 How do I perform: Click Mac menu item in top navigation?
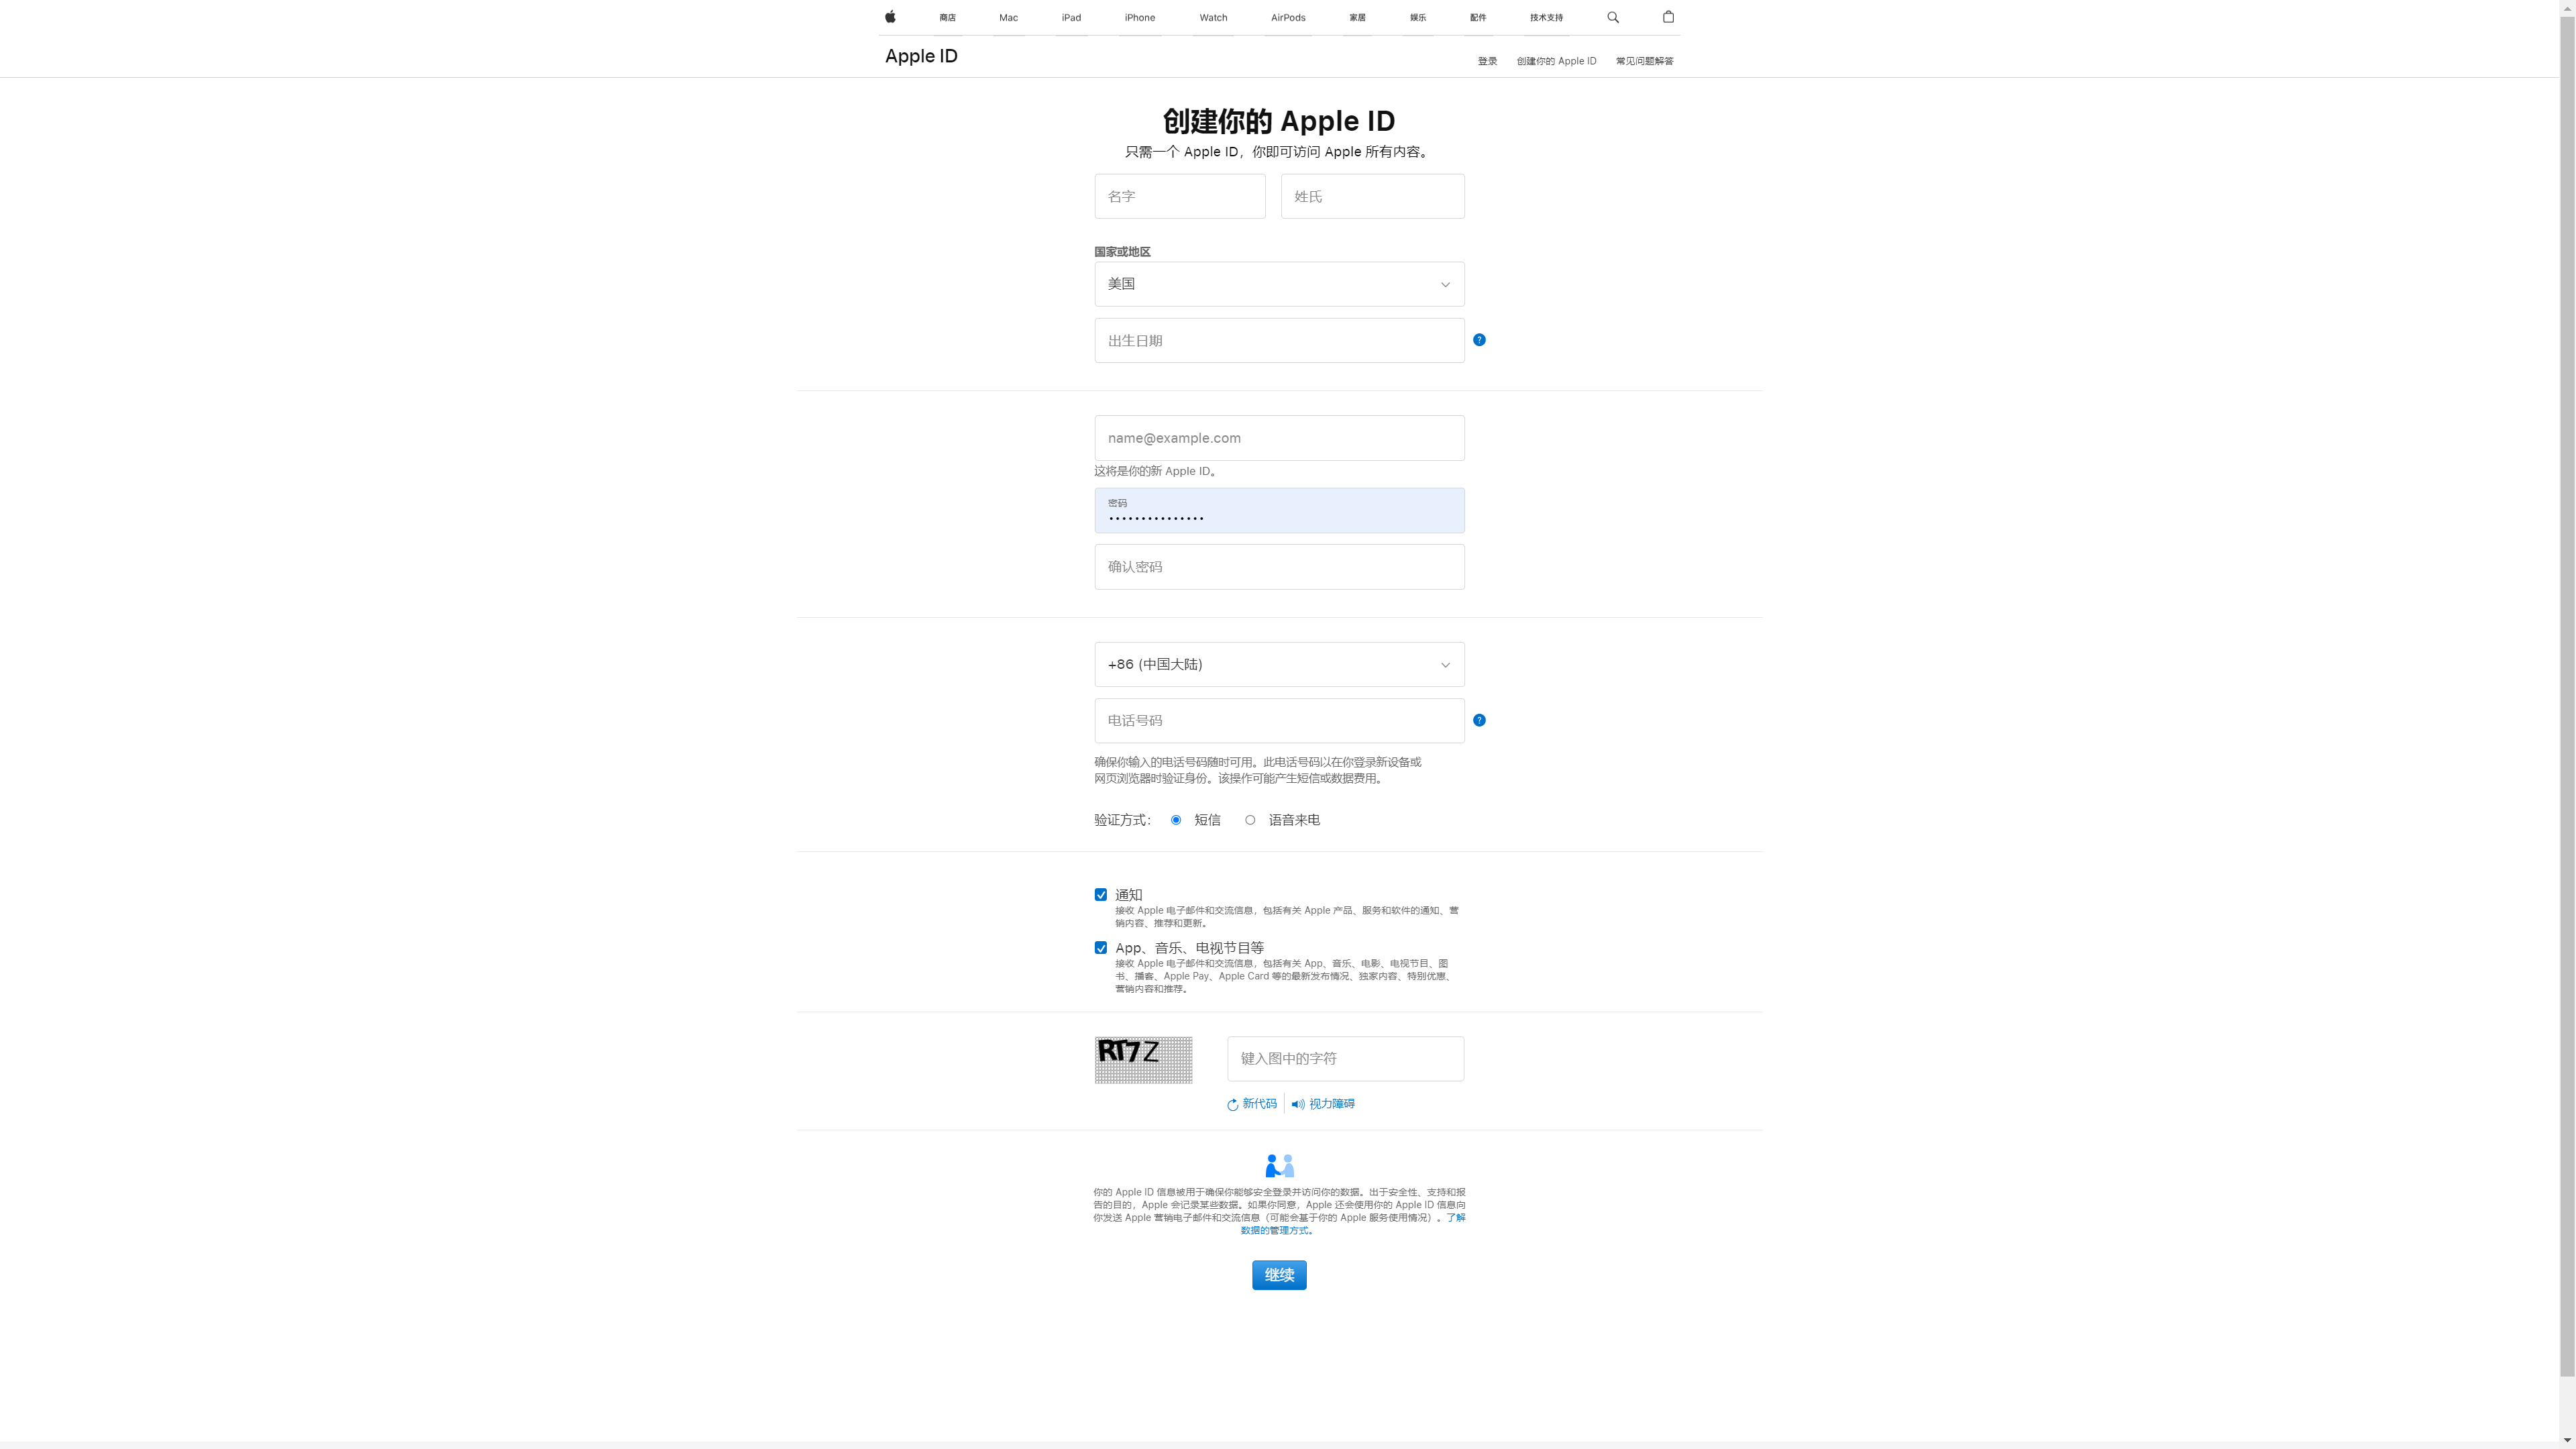coord(1008,16)
